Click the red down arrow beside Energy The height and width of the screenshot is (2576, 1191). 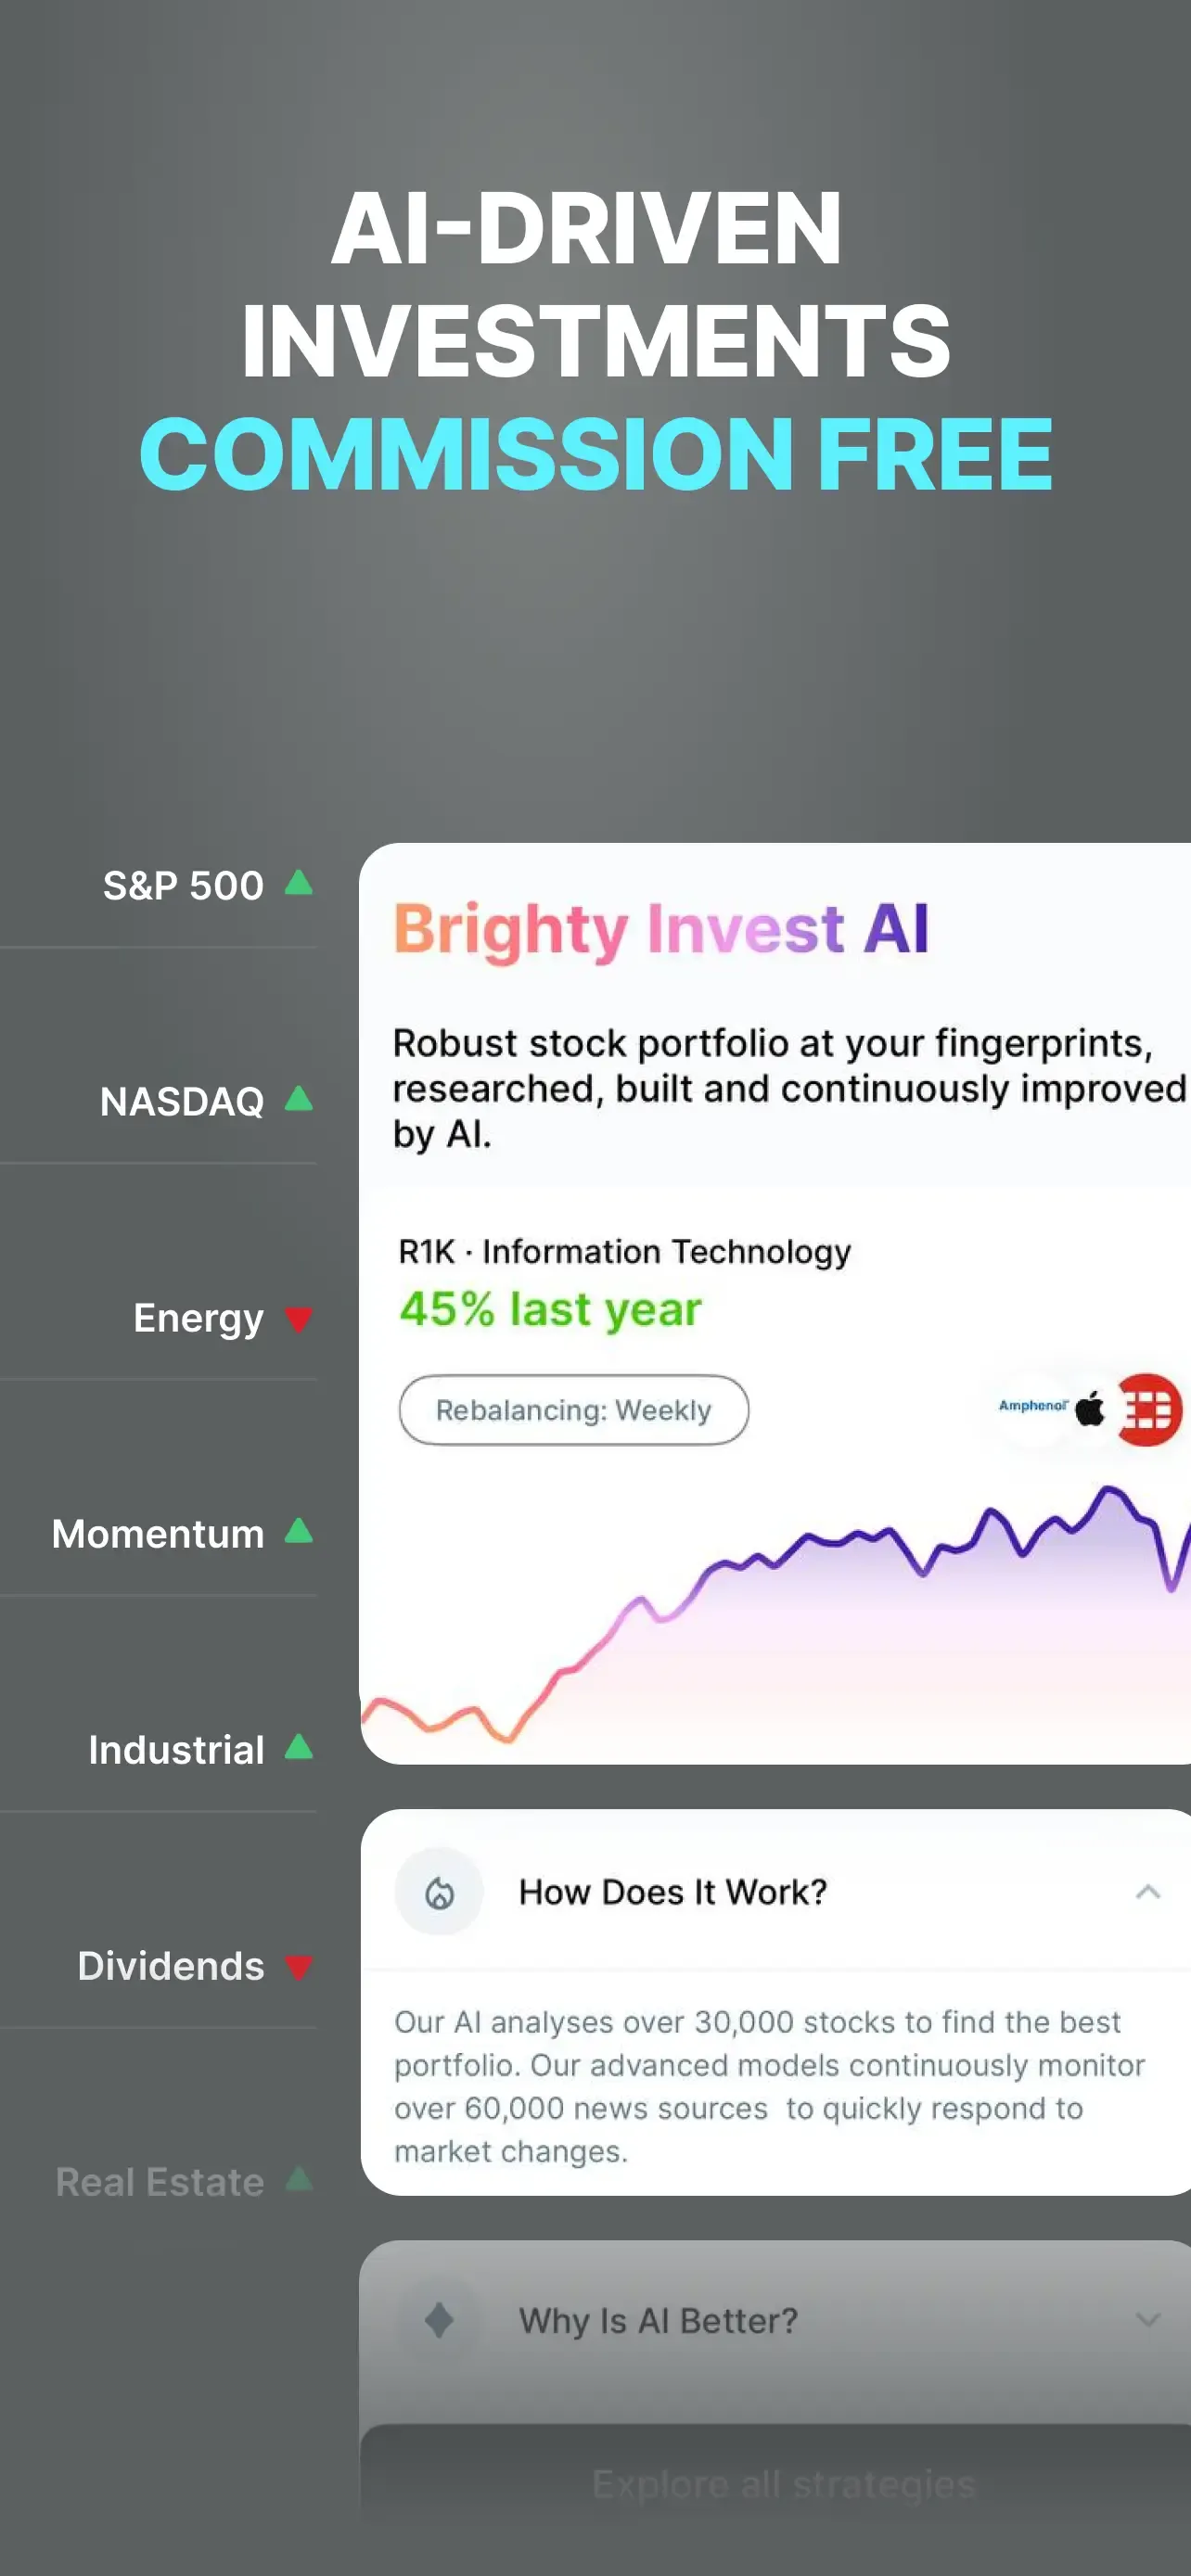coord(298,1319)
